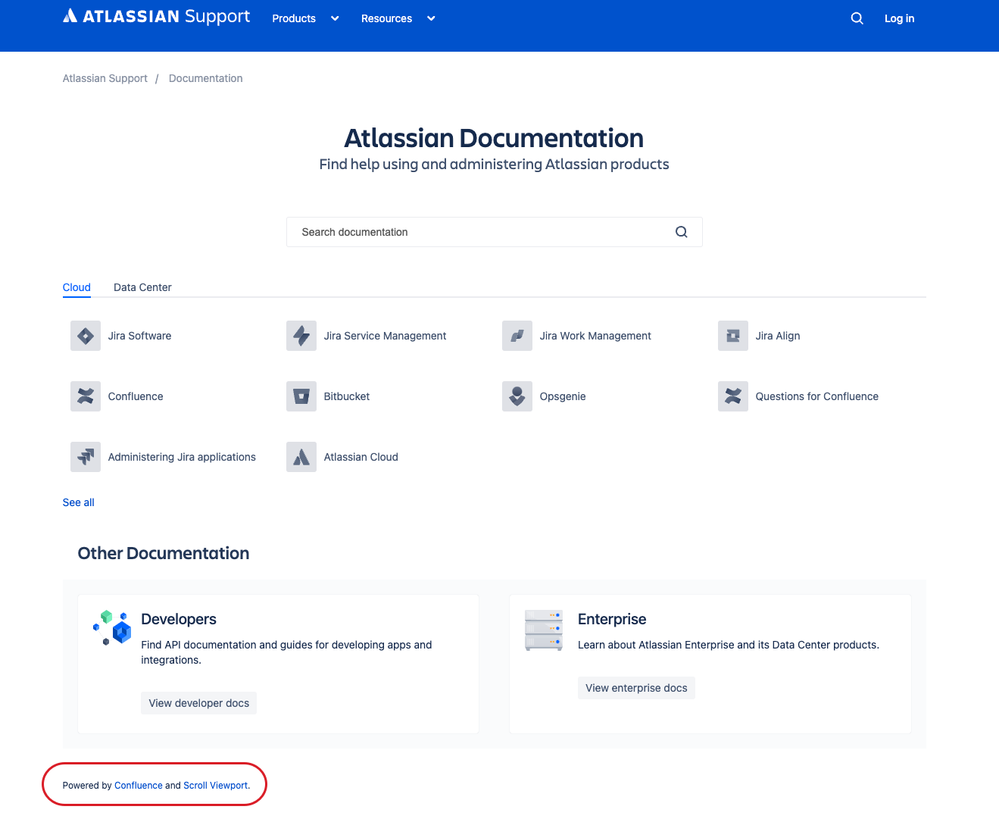Open Confluence documentation link
Viewport: 999px width, 829px height.
click(136, 396)
